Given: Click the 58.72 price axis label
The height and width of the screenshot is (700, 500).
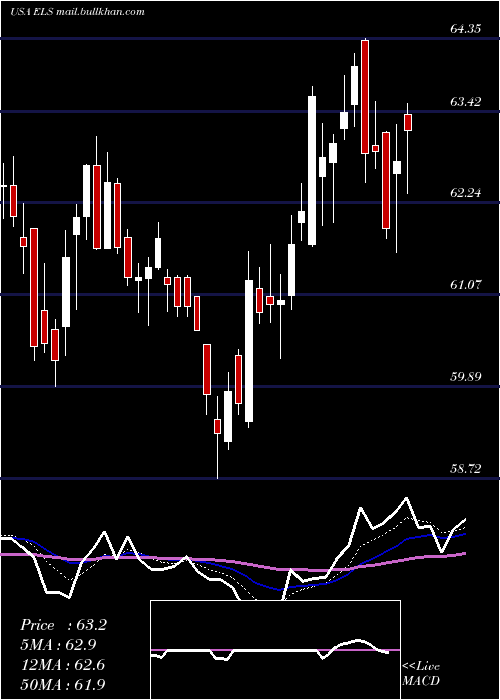Looking at the screenshot, I should coord(466,468).
